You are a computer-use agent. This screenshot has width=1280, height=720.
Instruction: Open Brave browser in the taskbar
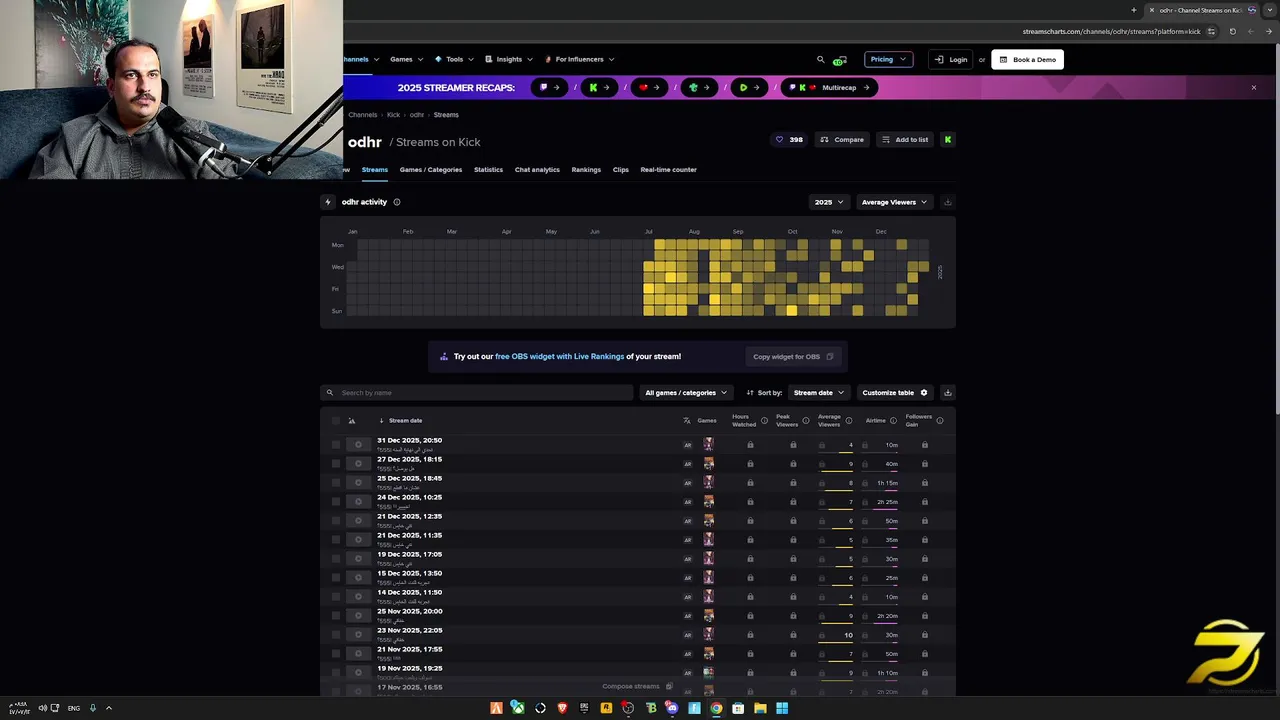pyautogui.click(x=562, y=708)
